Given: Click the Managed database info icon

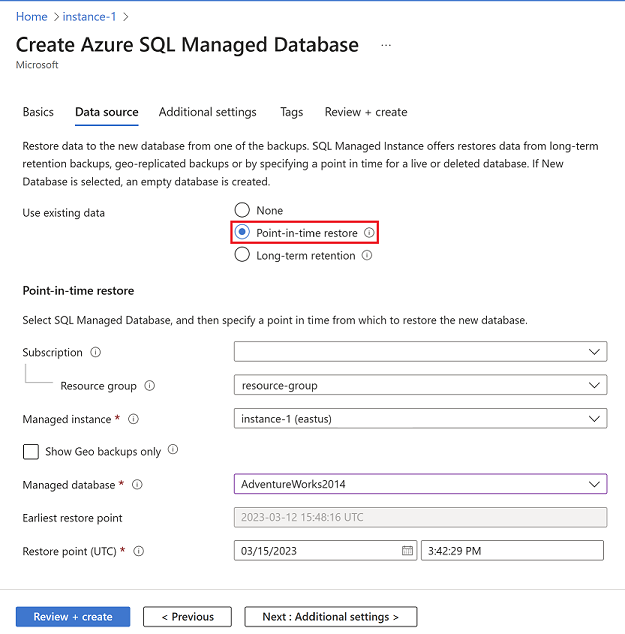Looking at the screenshot, I should coord(137,485).
